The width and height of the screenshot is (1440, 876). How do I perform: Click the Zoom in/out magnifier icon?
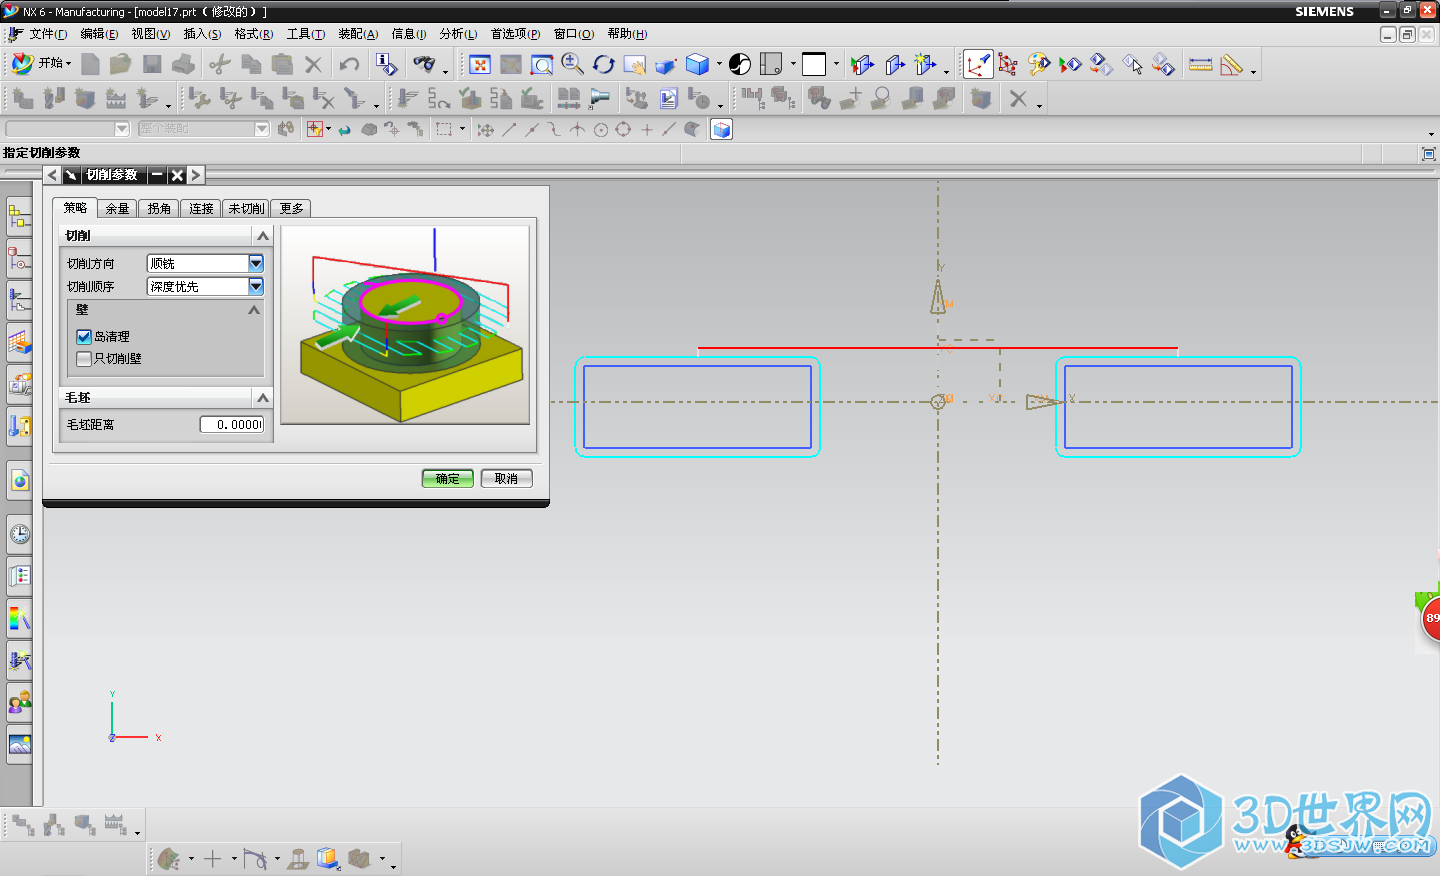click(572, 64)
